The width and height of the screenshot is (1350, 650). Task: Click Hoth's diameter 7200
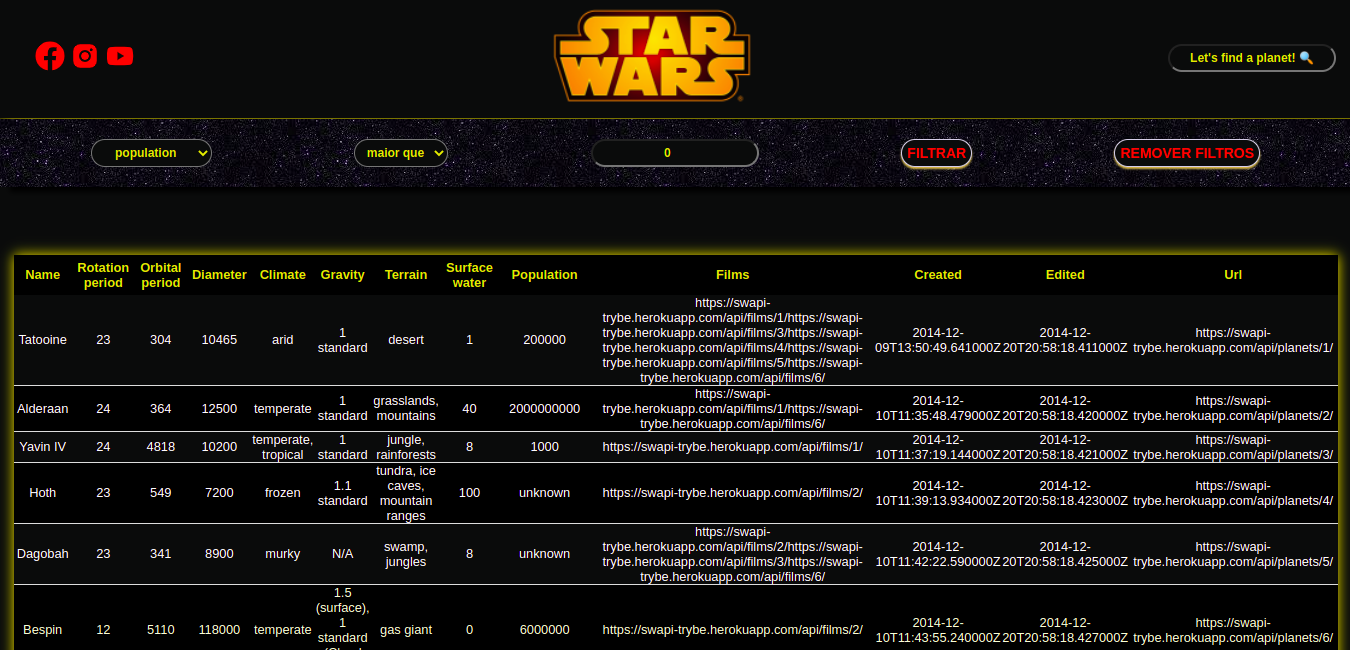coord(219,493)
